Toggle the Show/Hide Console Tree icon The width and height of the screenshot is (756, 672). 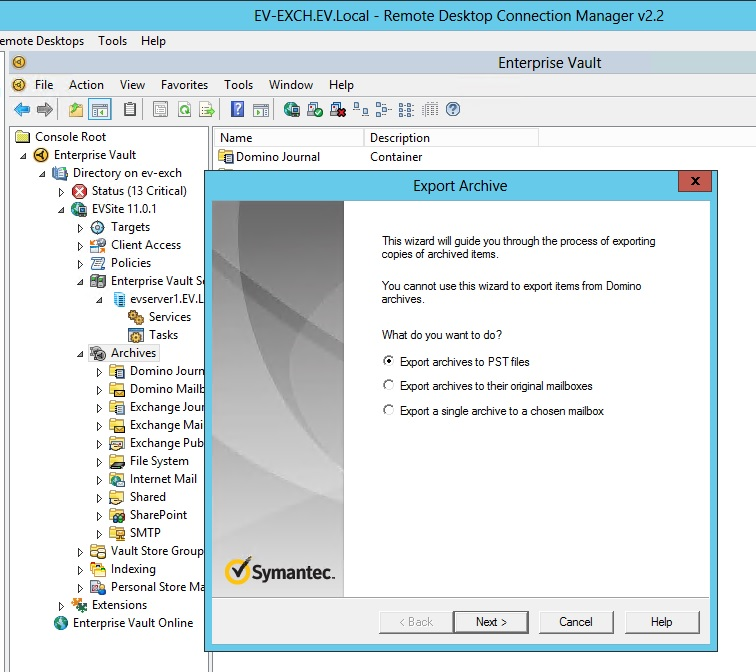pos(100,110)
